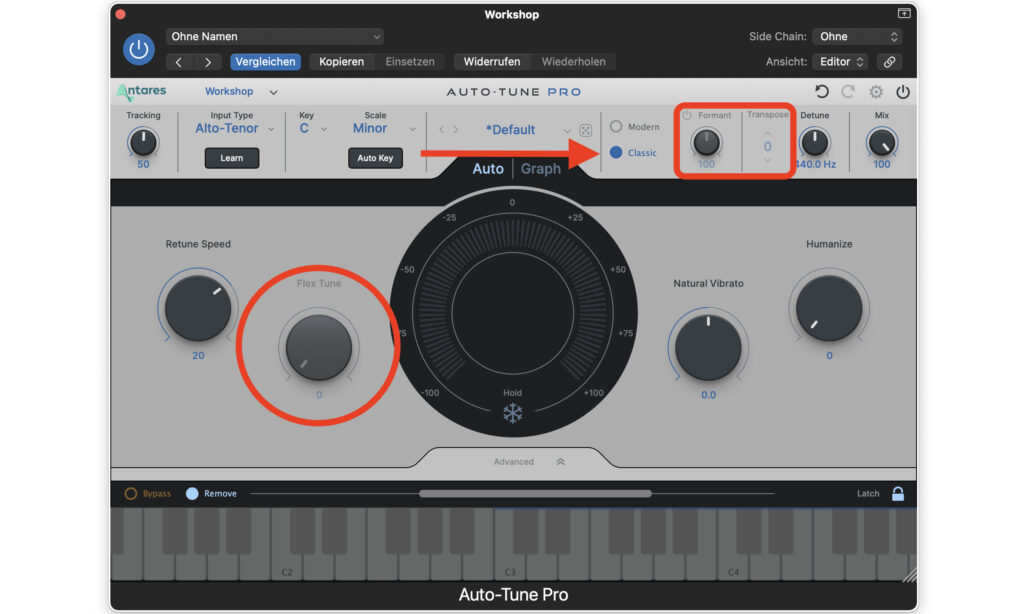The width and height of the screenshot is (1024, 614).
Task: Redo using the Auto-Tune redo arrow
Action: click(848, 92)
